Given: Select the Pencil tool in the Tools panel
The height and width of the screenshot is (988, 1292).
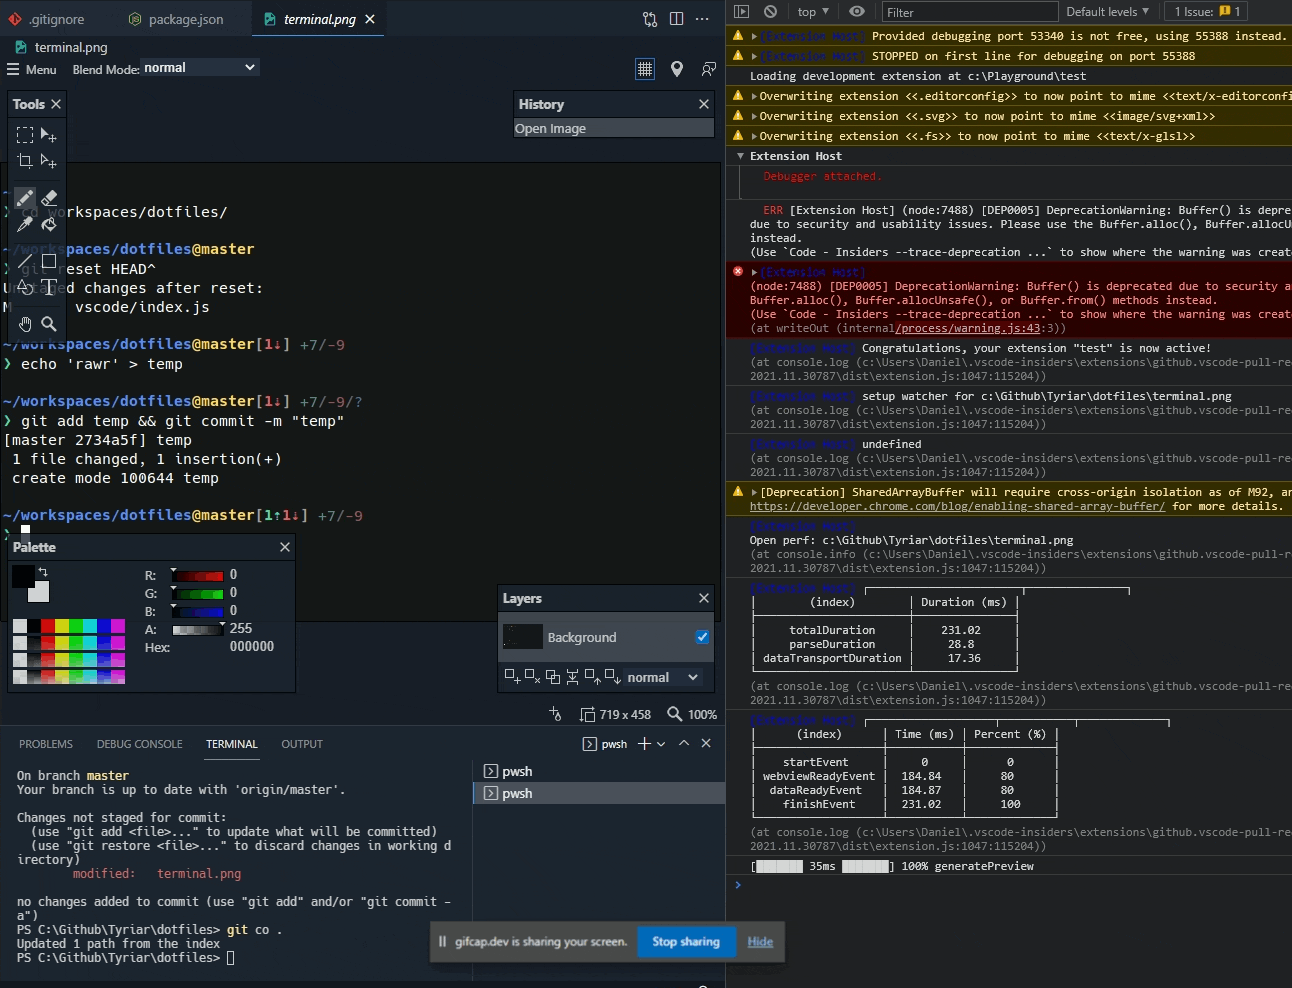Looking at the screenshot, I should [x=25, y=198].
